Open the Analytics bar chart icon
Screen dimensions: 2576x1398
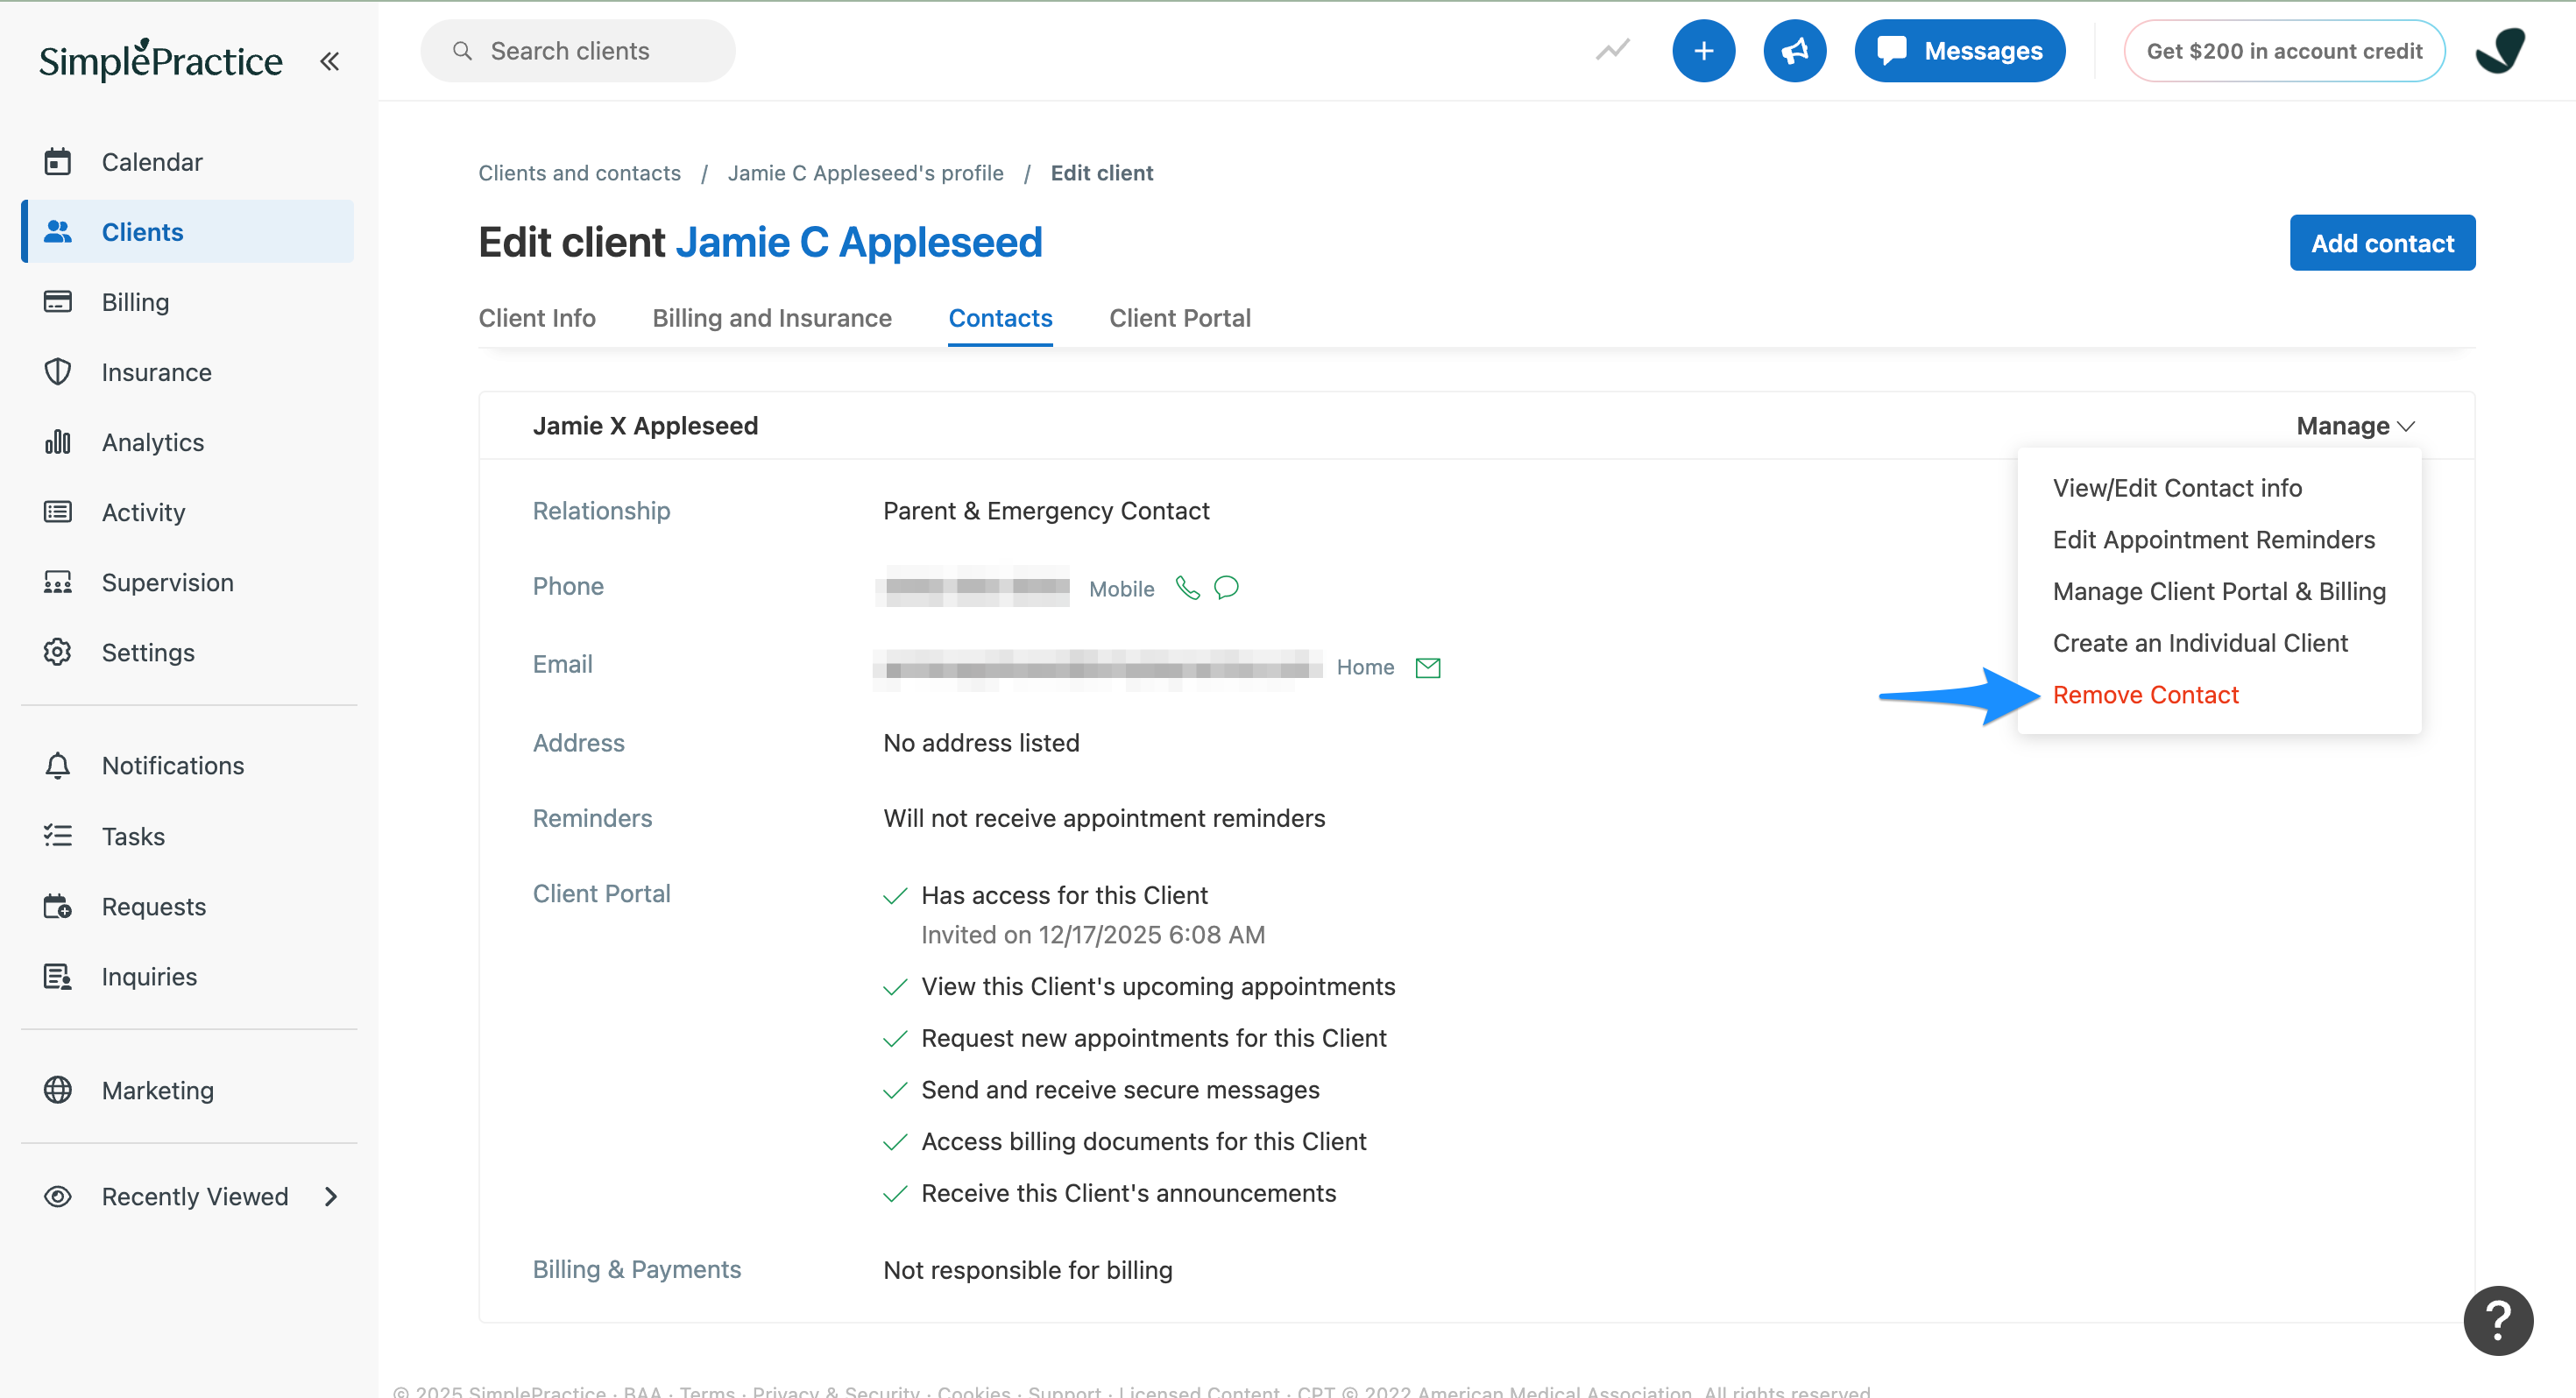pos(58,442)
